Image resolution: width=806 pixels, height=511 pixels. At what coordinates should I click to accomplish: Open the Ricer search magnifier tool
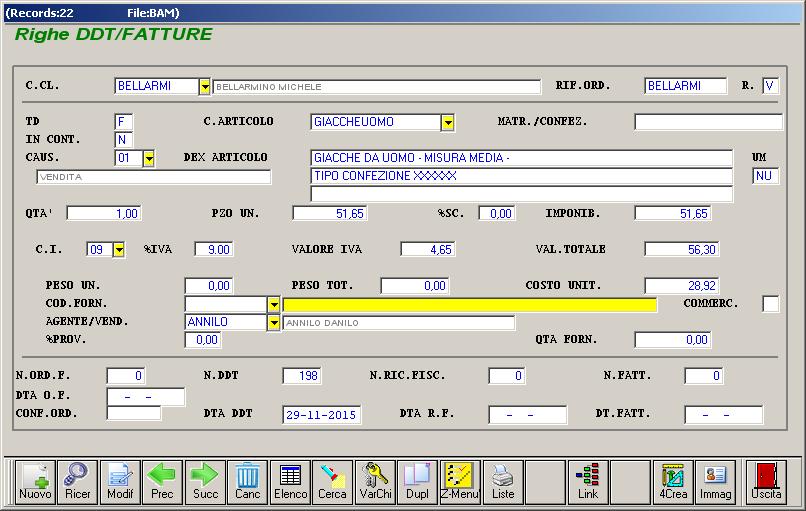[x=78, y=482]
